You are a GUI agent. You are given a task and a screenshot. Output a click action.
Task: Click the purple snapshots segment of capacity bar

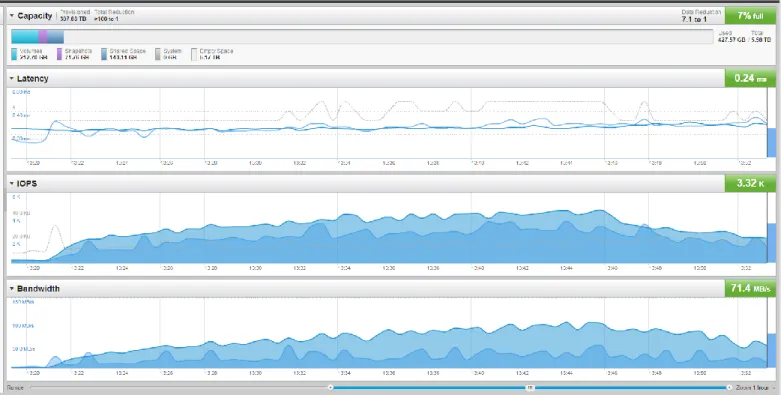43,37
